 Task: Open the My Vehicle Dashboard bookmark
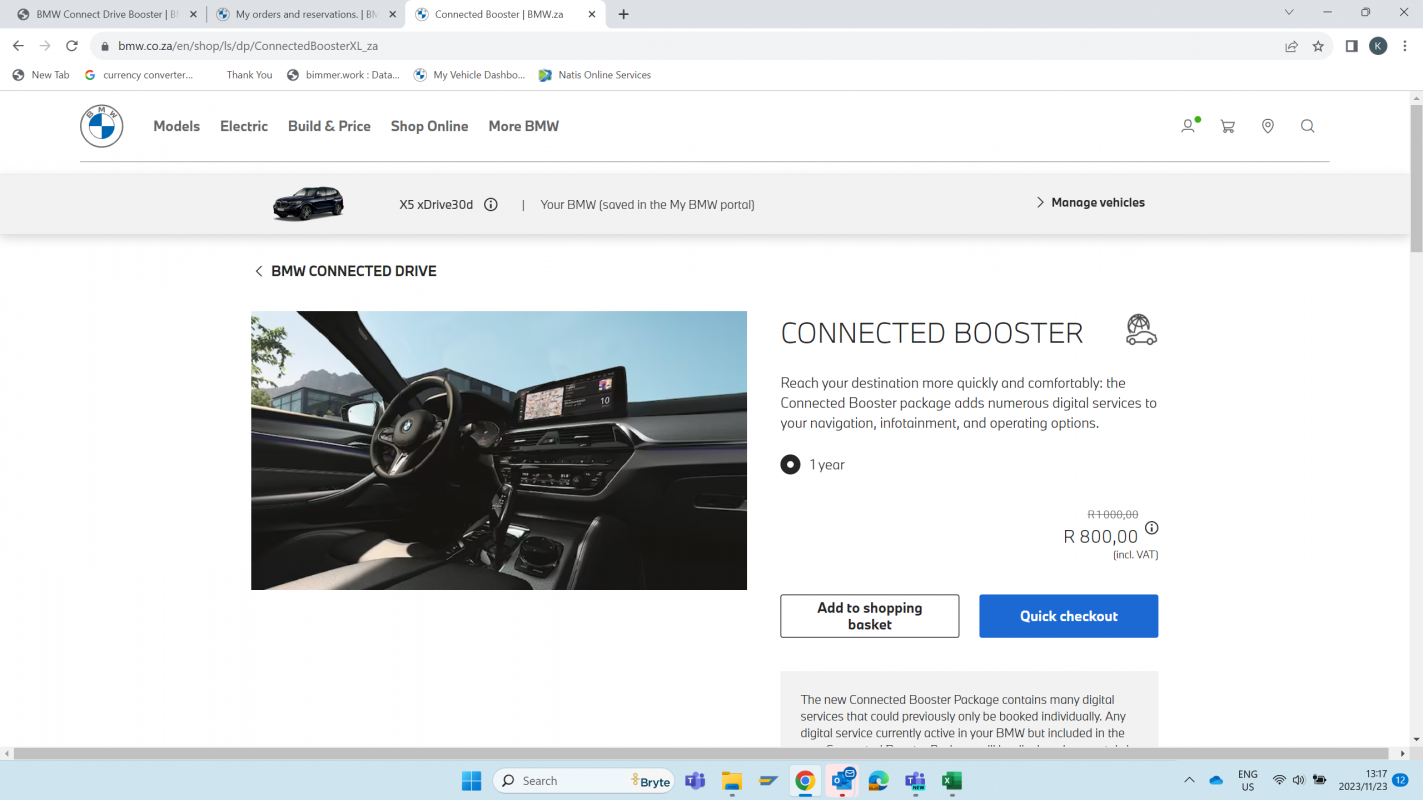pos(469,75)
